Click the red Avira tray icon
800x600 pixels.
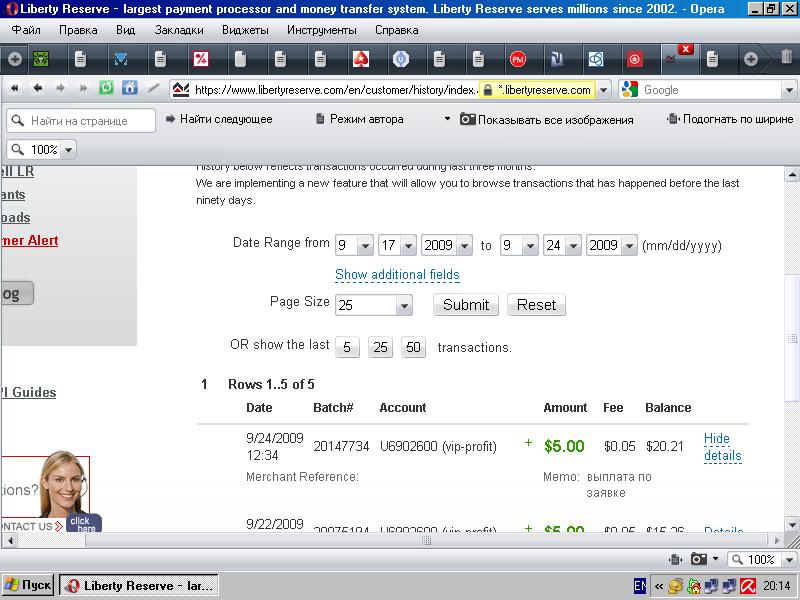pyautogui.click(x=748, y=586)
